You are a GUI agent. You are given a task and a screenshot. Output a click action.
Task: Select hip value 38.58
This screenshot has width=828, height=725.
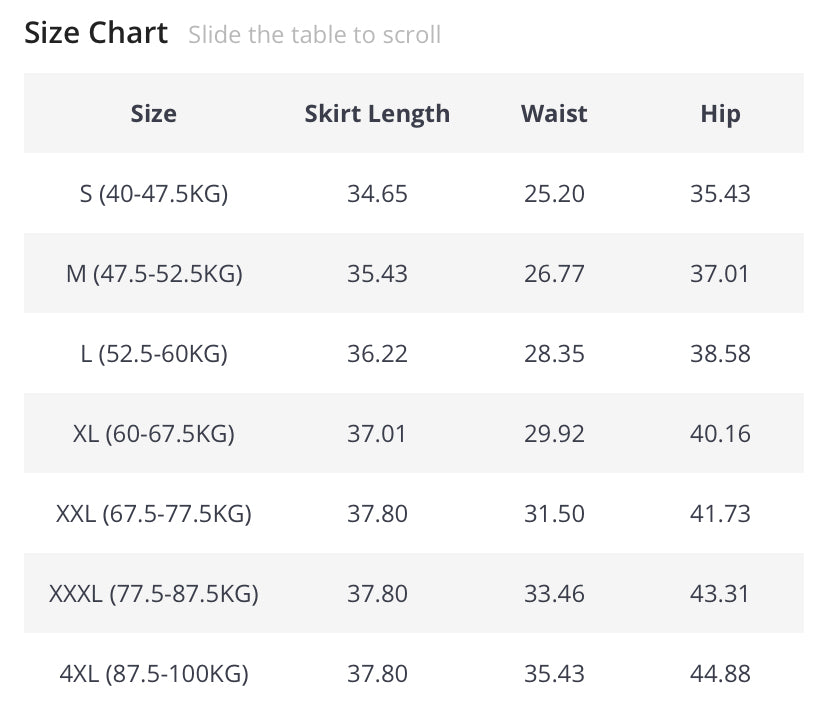click(720, 353)
